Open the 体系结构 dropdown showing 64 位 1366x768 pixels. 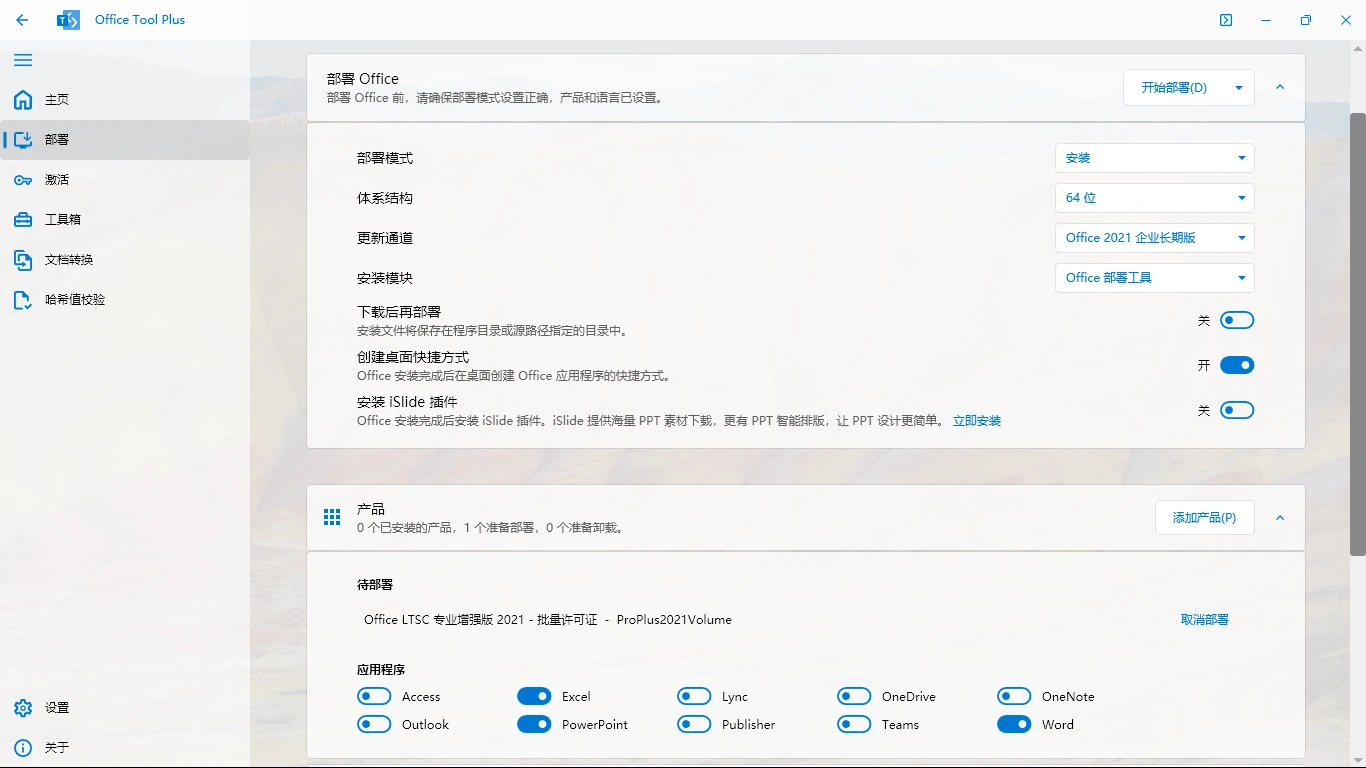pyautogui.click(x=1155, y=198)
